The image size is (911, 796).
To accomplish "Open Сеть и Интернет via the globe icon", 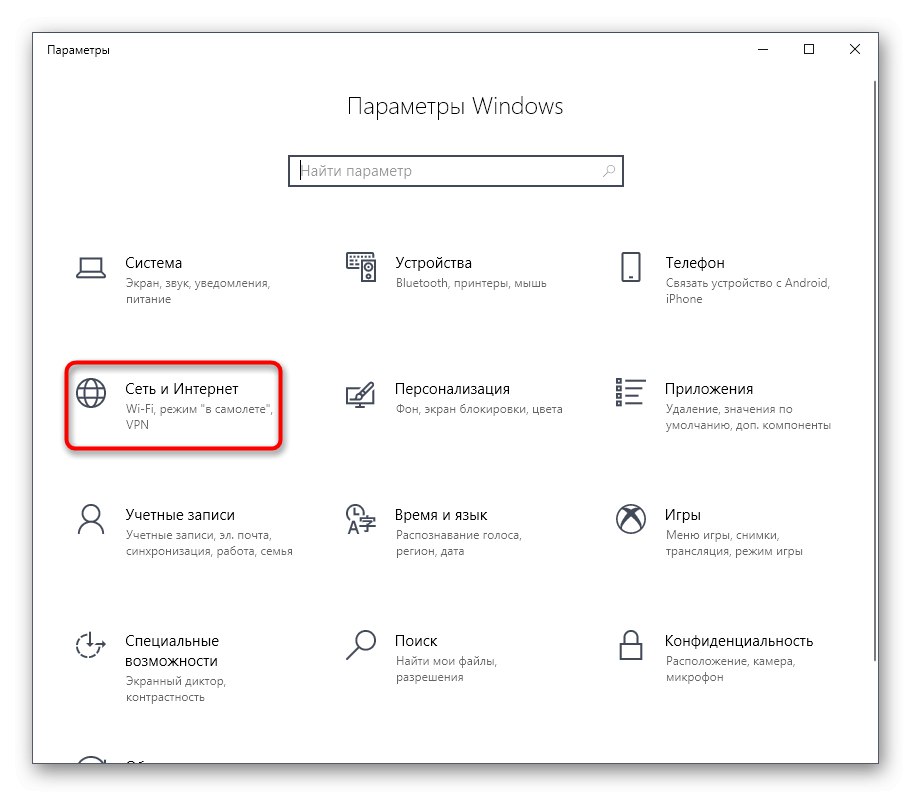I will click(x=90, y=394).
